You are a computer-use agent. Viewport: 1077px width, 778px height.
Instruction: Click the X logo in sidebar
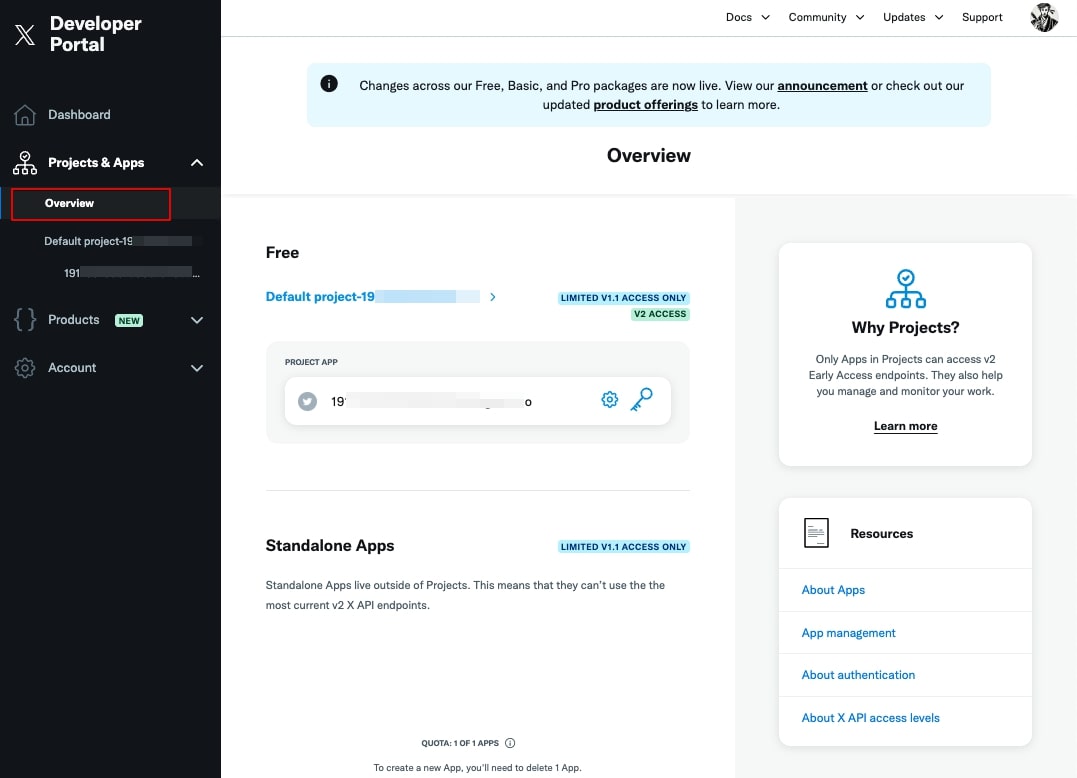pos(25,35)
